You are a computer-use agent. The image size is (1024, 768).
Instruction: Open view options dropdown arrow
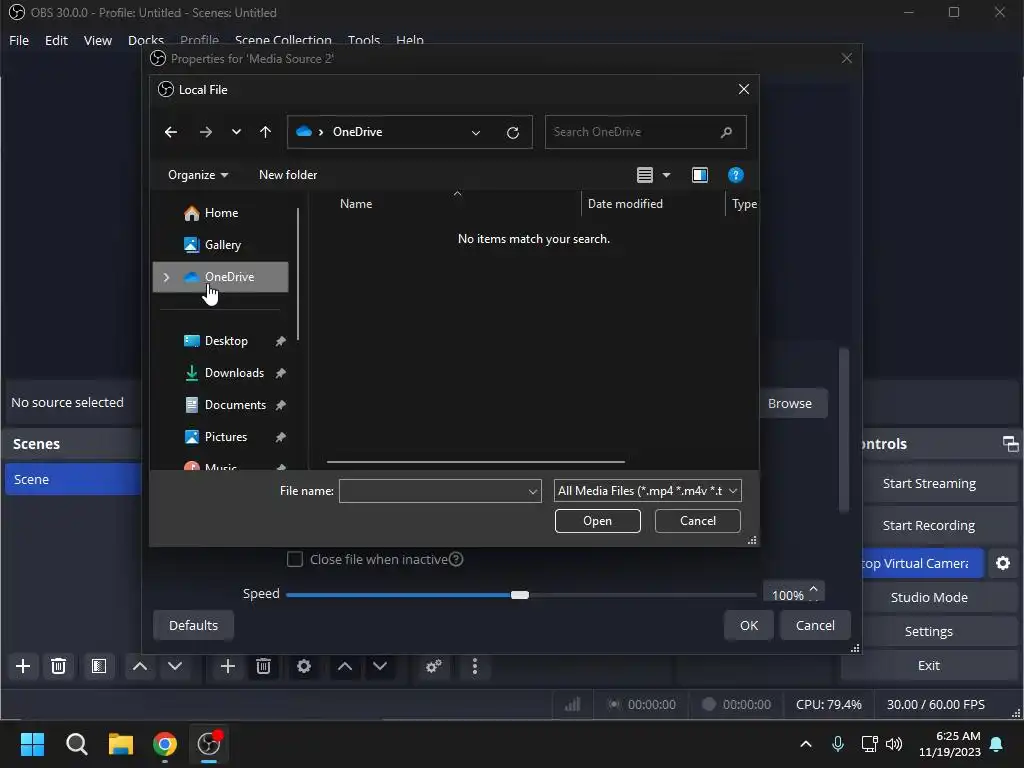(x=666, y=175)
